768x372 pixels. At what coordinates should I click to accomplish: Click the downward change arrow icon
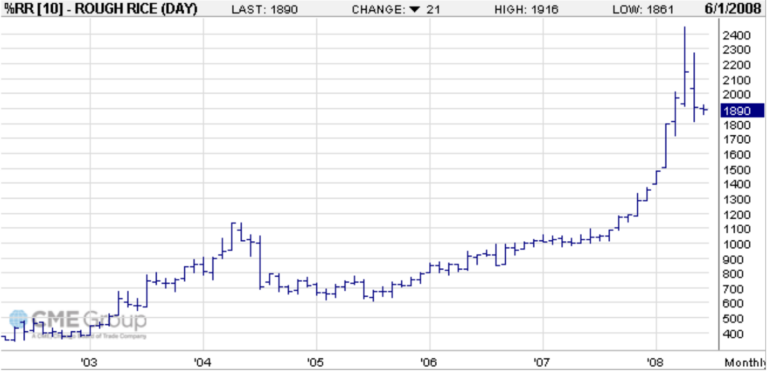click(415, 10)
